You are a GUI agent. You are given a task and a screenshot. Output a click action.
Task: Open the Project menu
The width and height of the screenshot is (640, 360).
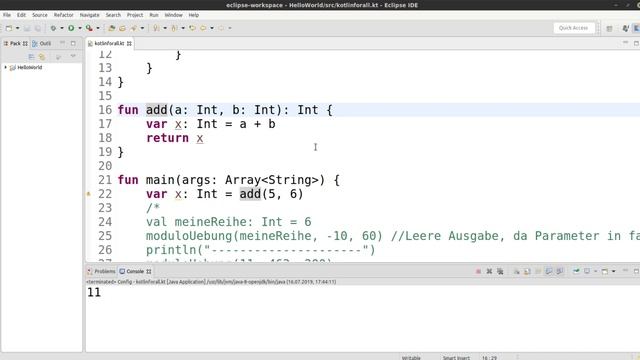pyautogui.click(x=135, y=15)
